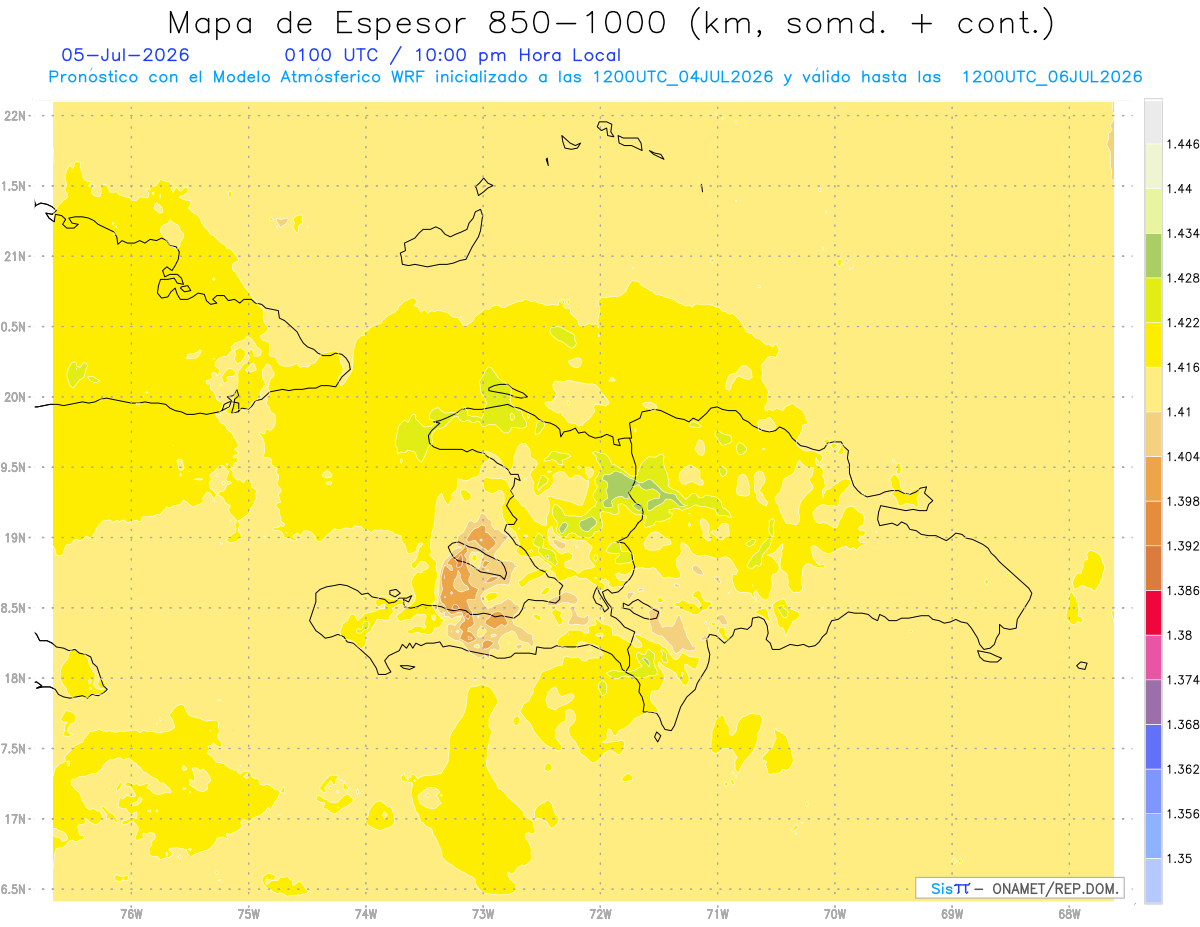Select the date label '05-Jul-2026'
The height and width of the screenshot is (927, 1200).
coord(125,56)
